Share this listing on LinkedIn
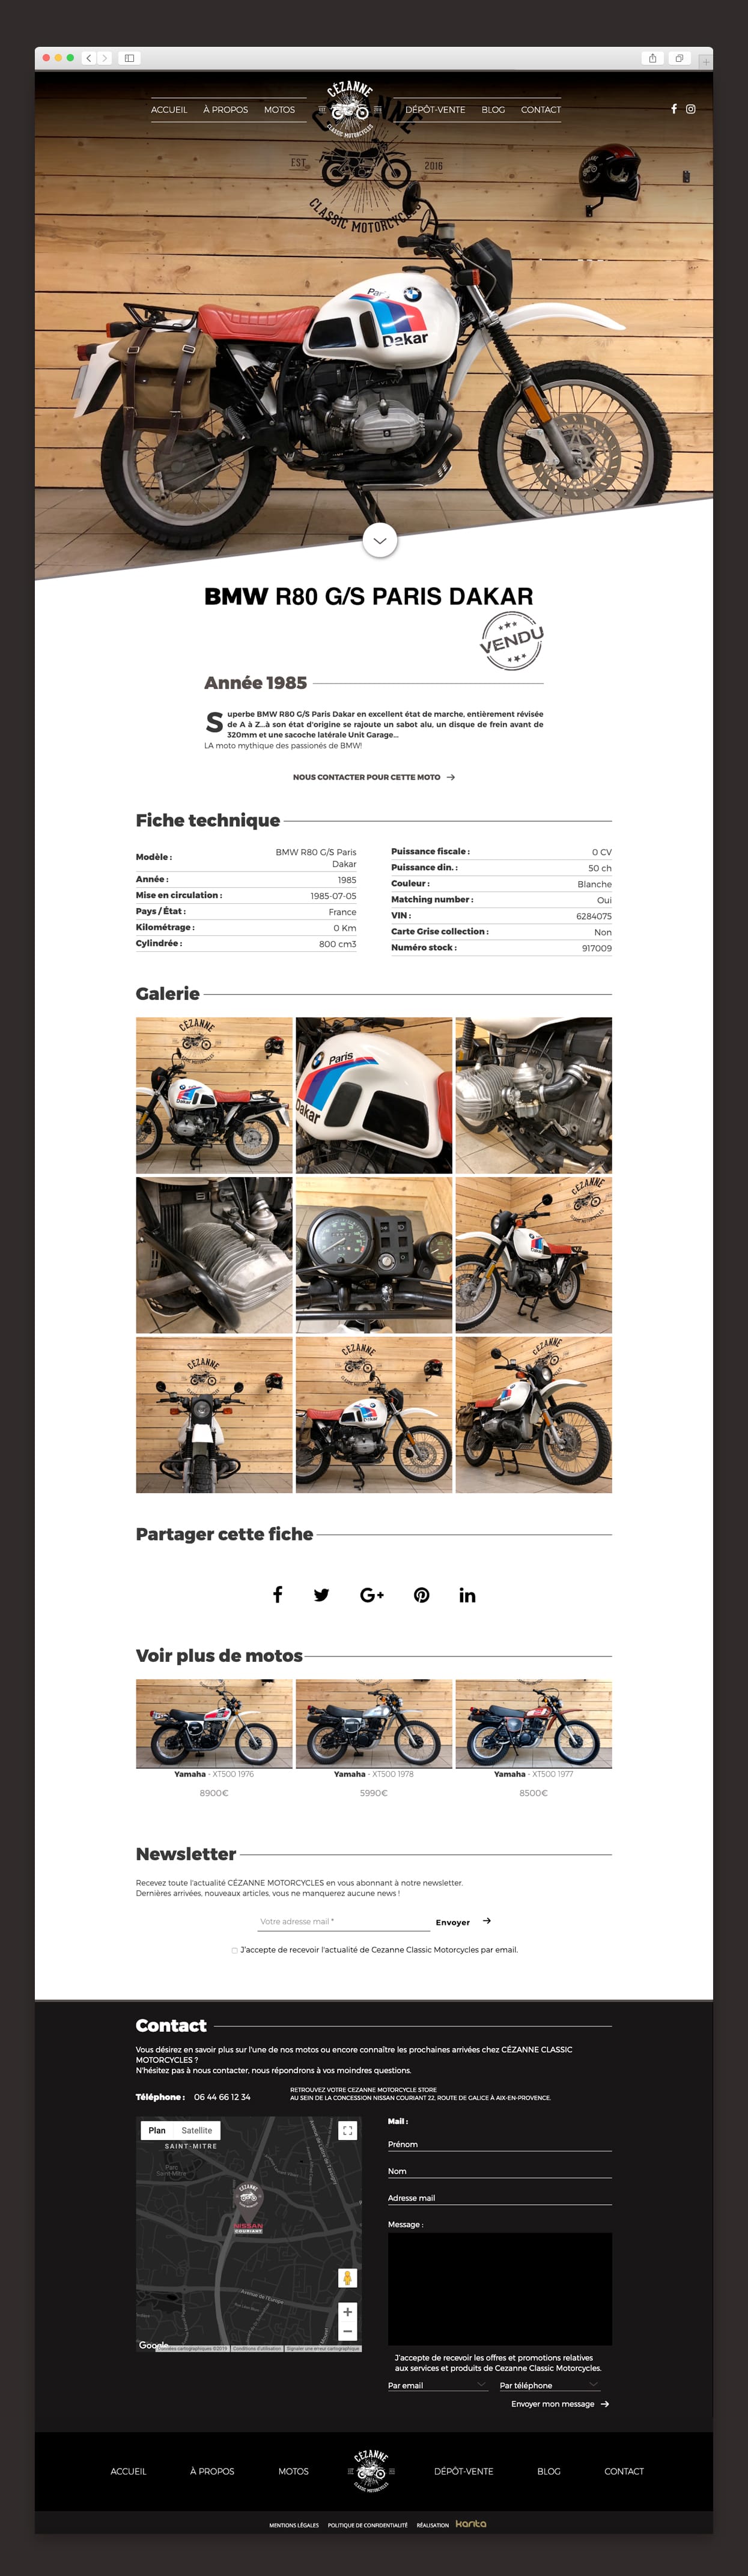Viewport: 748px width, 2576px height. 467,1595
